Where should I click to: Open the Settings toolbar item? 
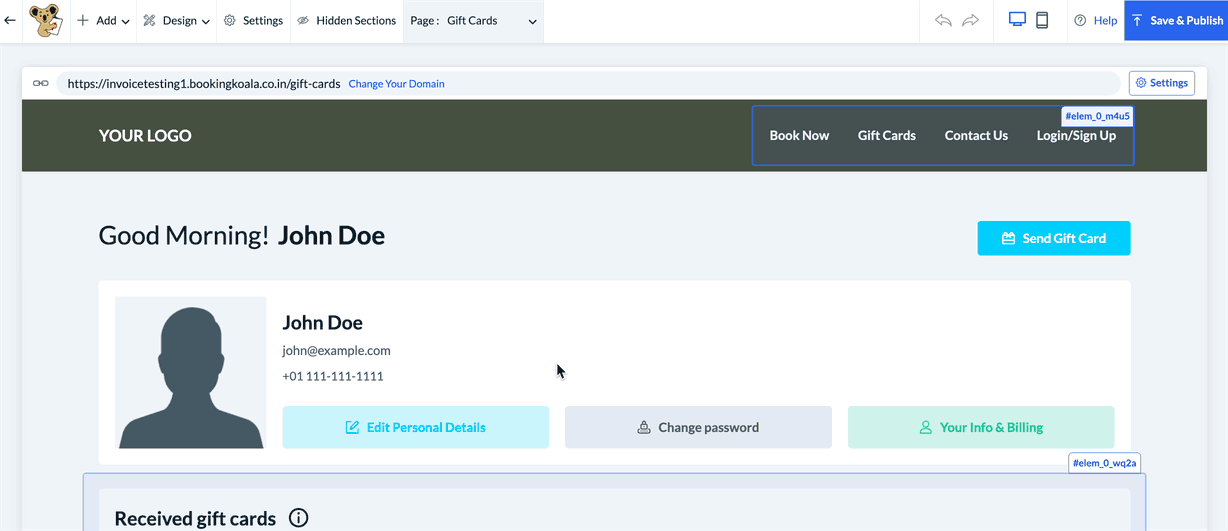click(x=253, y=20)
